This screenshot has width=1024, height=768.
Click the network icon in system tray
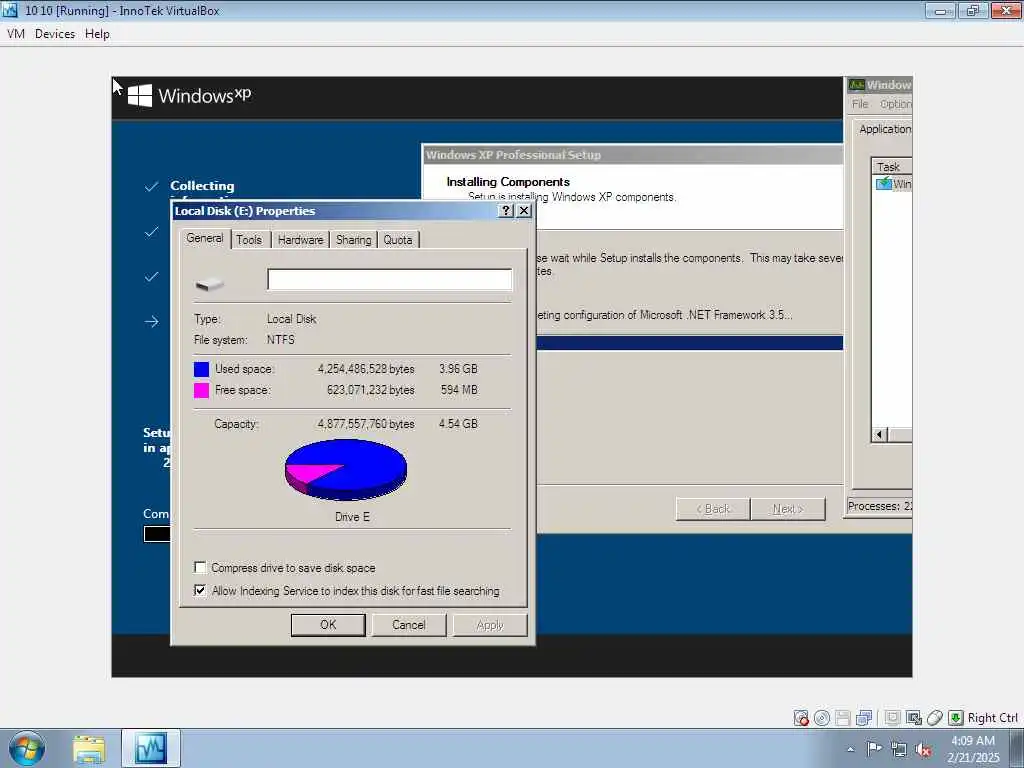899,750
